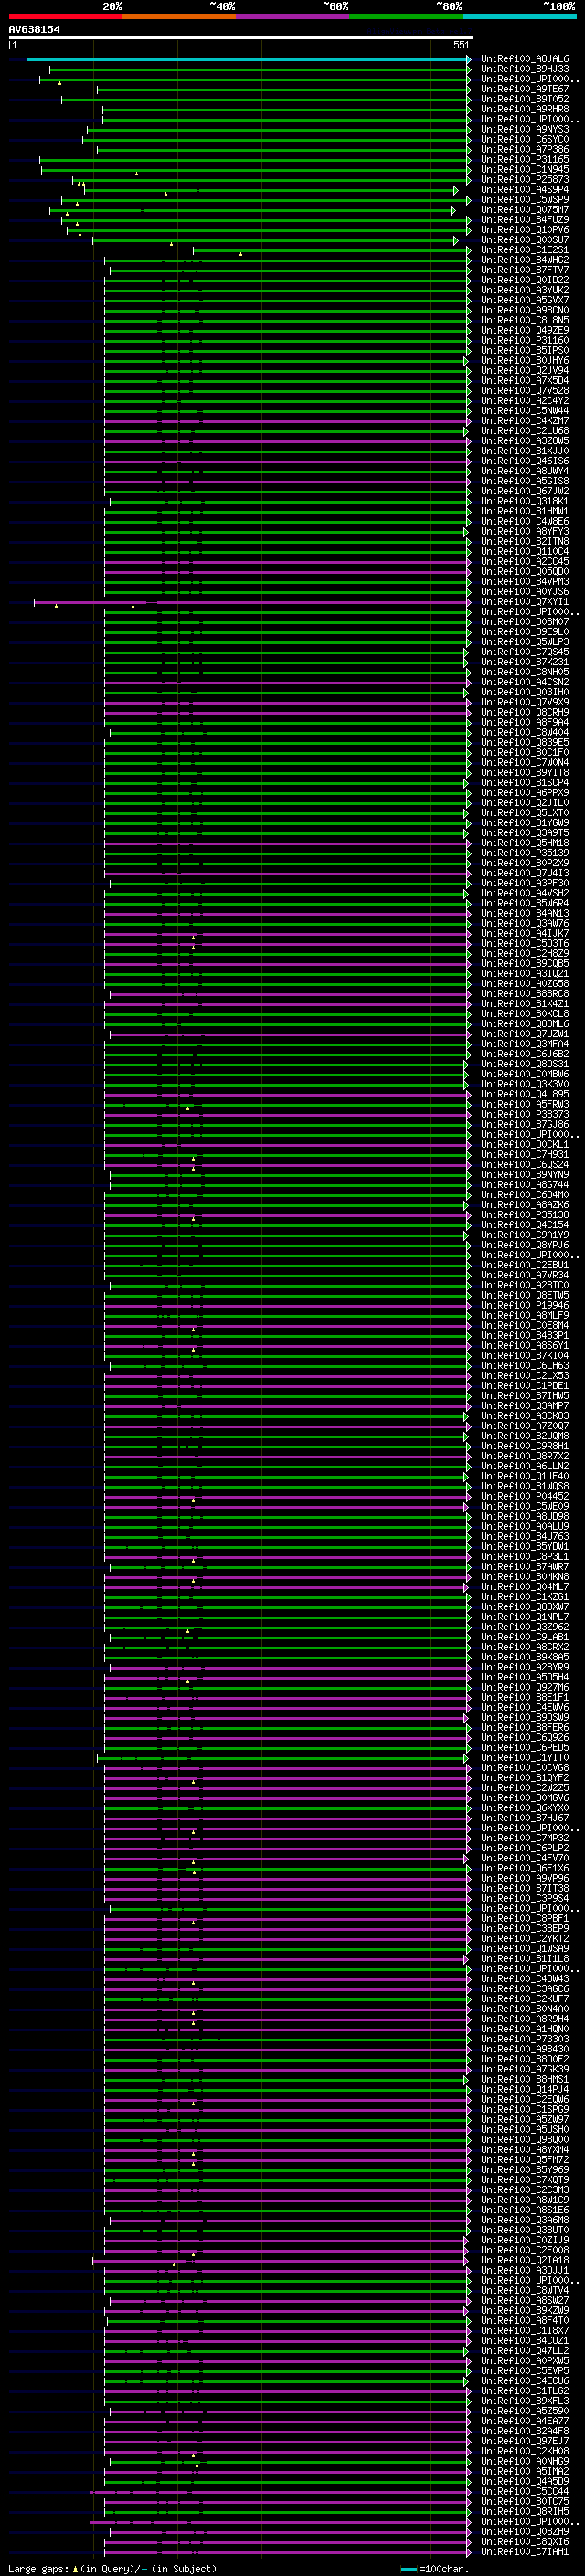Screen dimensions: 585x2576
Task: Click the query end position 551
Action: coord(461,45)
